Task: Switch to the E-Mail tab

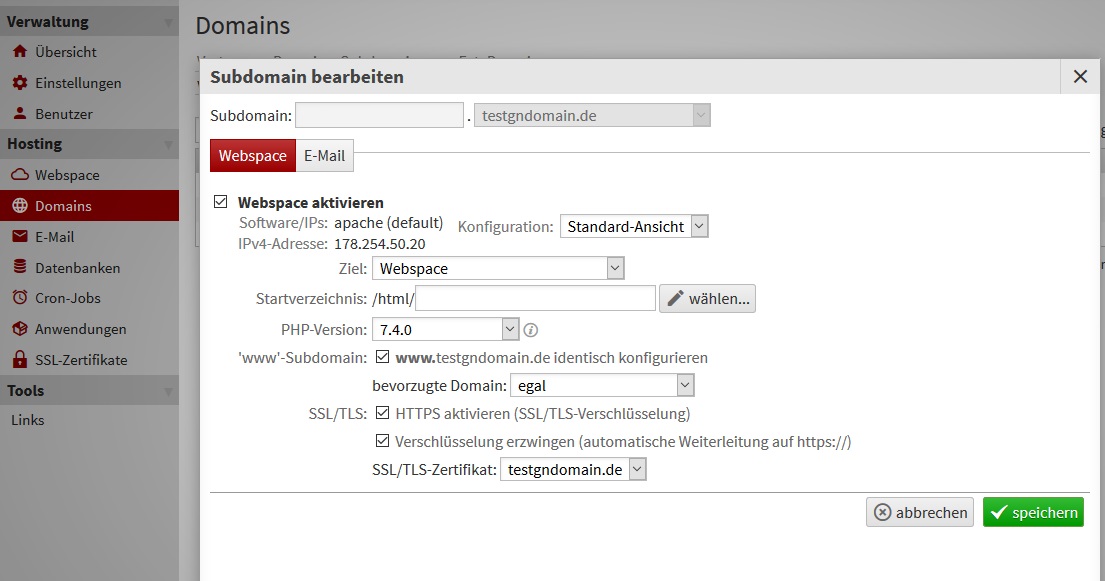Action: click(324, 156)
